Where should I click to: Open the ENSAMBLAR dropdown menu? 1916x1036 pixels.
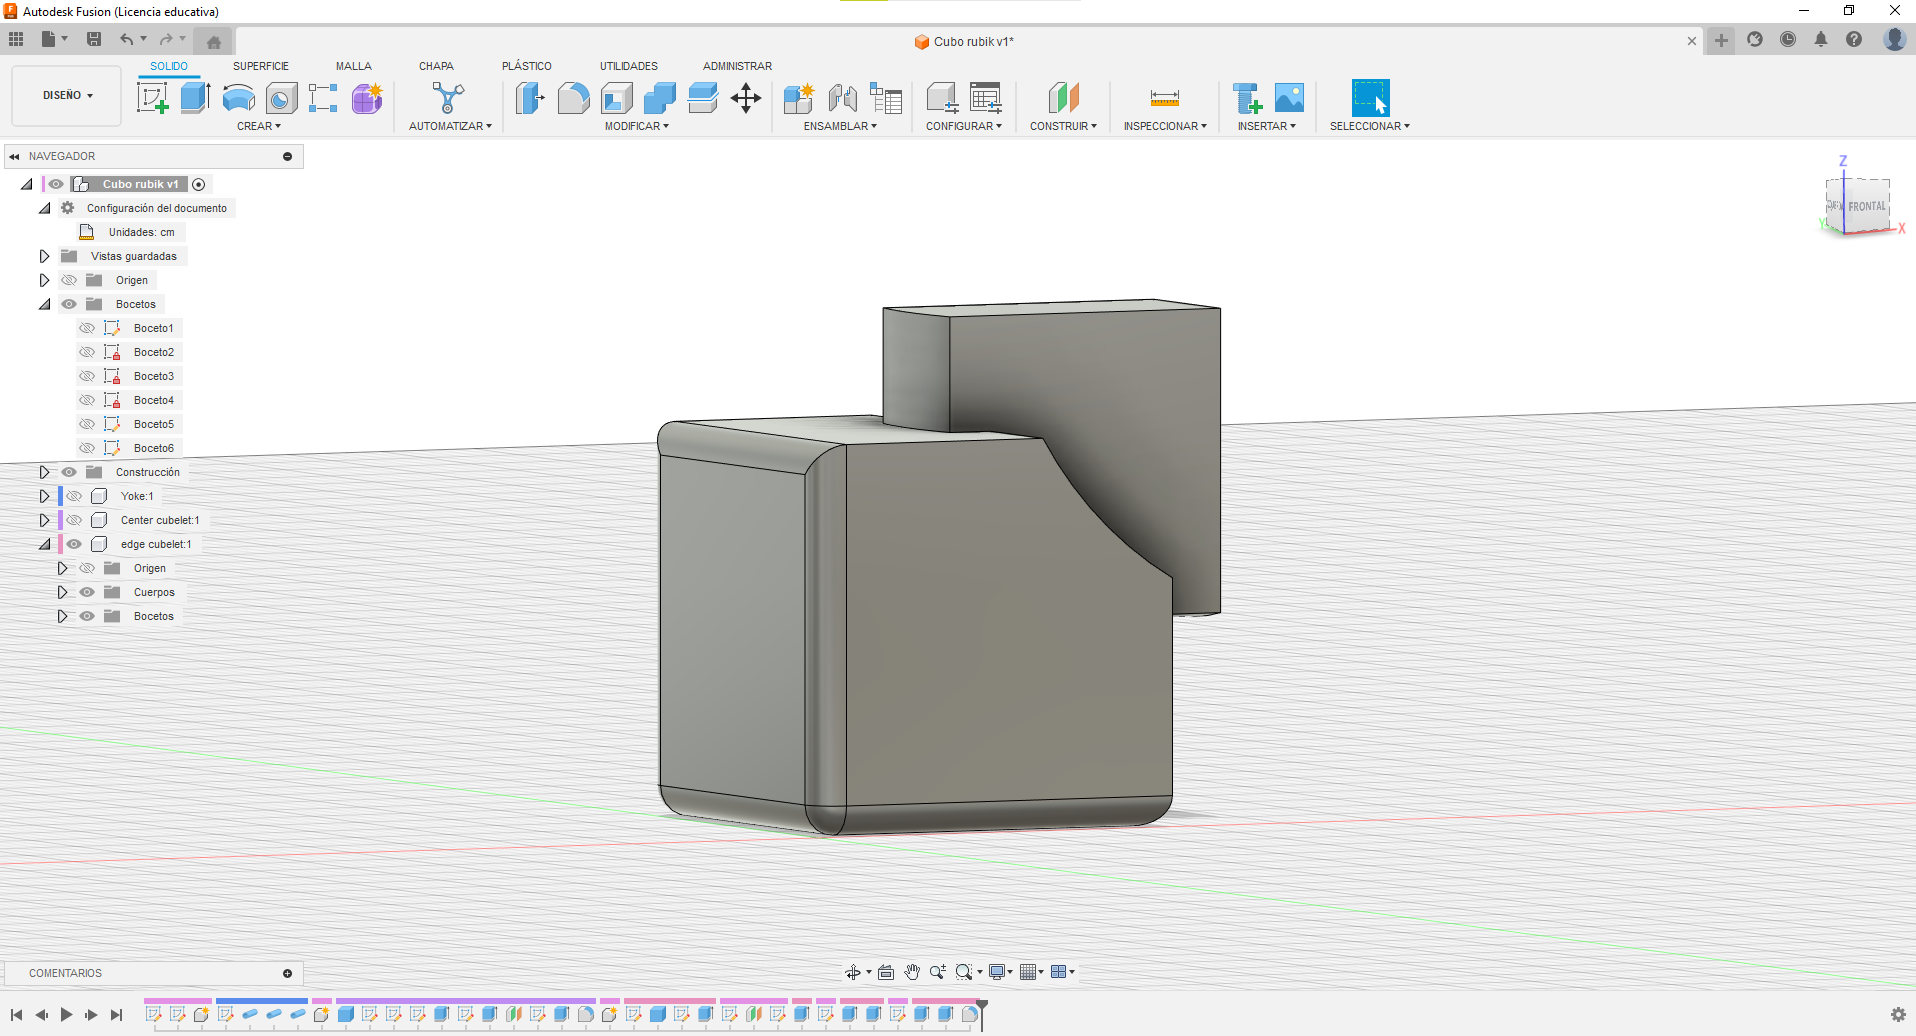coord(840,126)
